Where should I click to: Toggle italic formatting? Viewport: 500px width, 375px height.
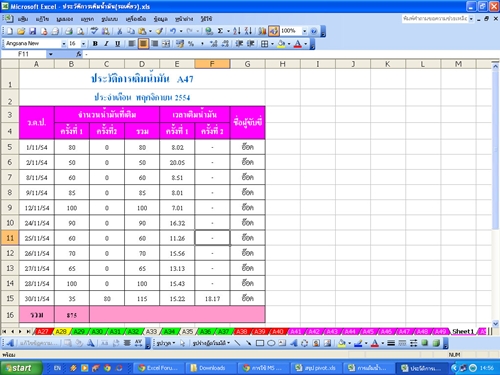106,44
